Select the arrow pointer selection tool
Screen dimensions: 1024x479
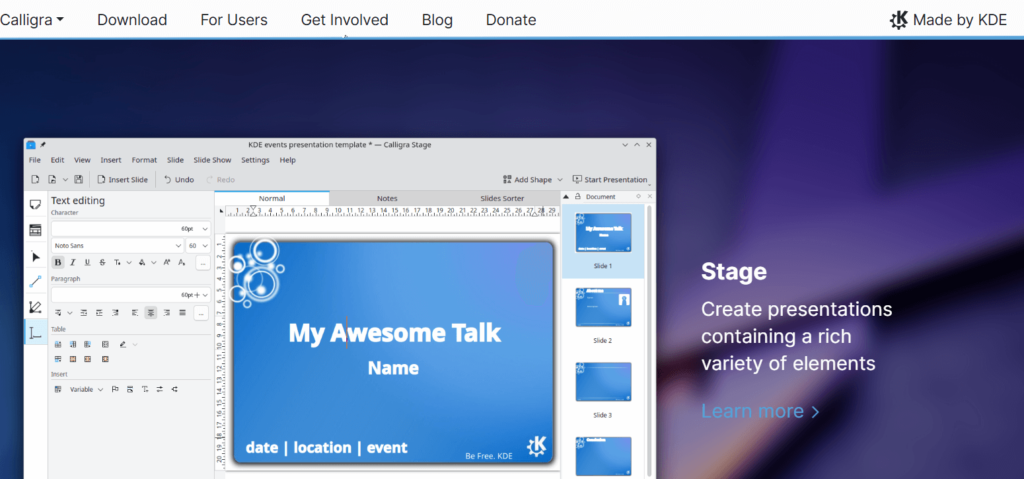click(35, 257)
